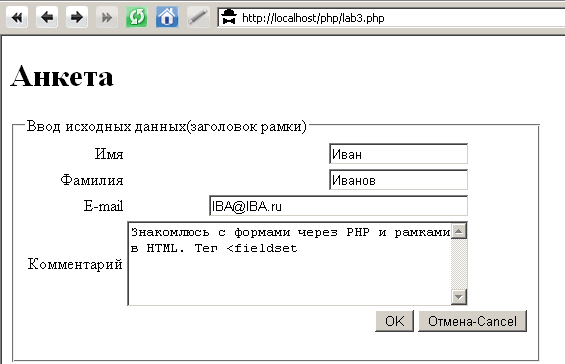Image resolution: width=565 pixels, height=364 pixels.
Task: Click the Отмена-Cancel button
Action: click(472, 321)
